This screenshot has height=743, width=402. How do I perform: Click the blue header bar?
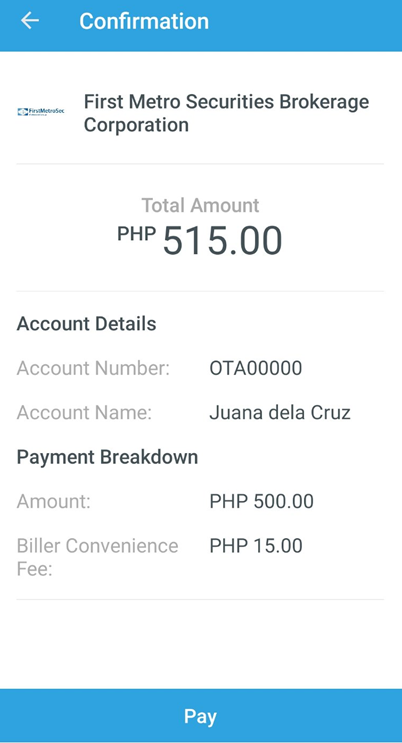201,25
